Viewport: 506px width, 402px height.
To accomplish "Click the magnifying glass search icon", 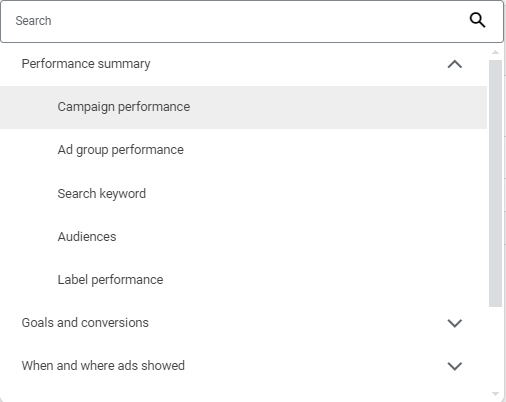I will click(477, 20).
